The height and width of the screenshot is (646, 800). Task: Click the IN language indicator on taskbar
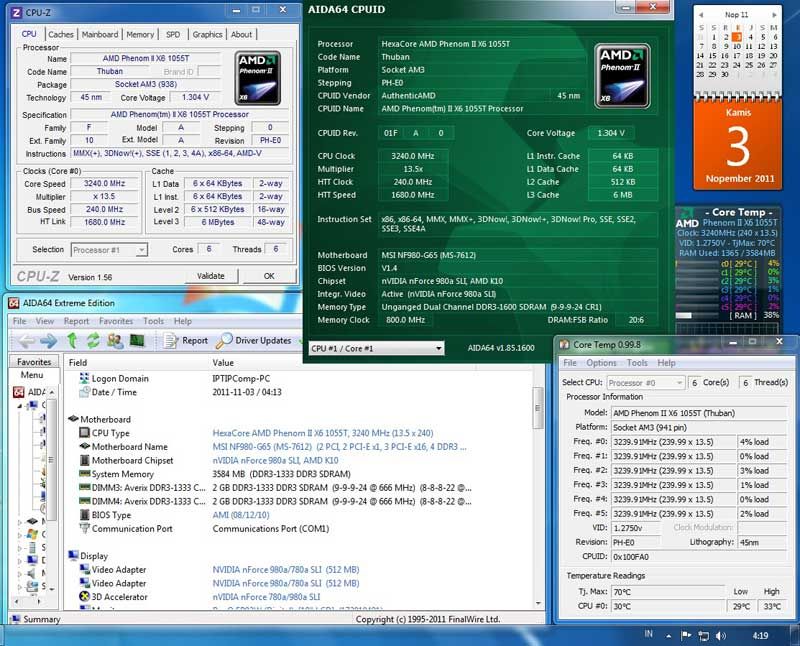[x=648, y=634]
